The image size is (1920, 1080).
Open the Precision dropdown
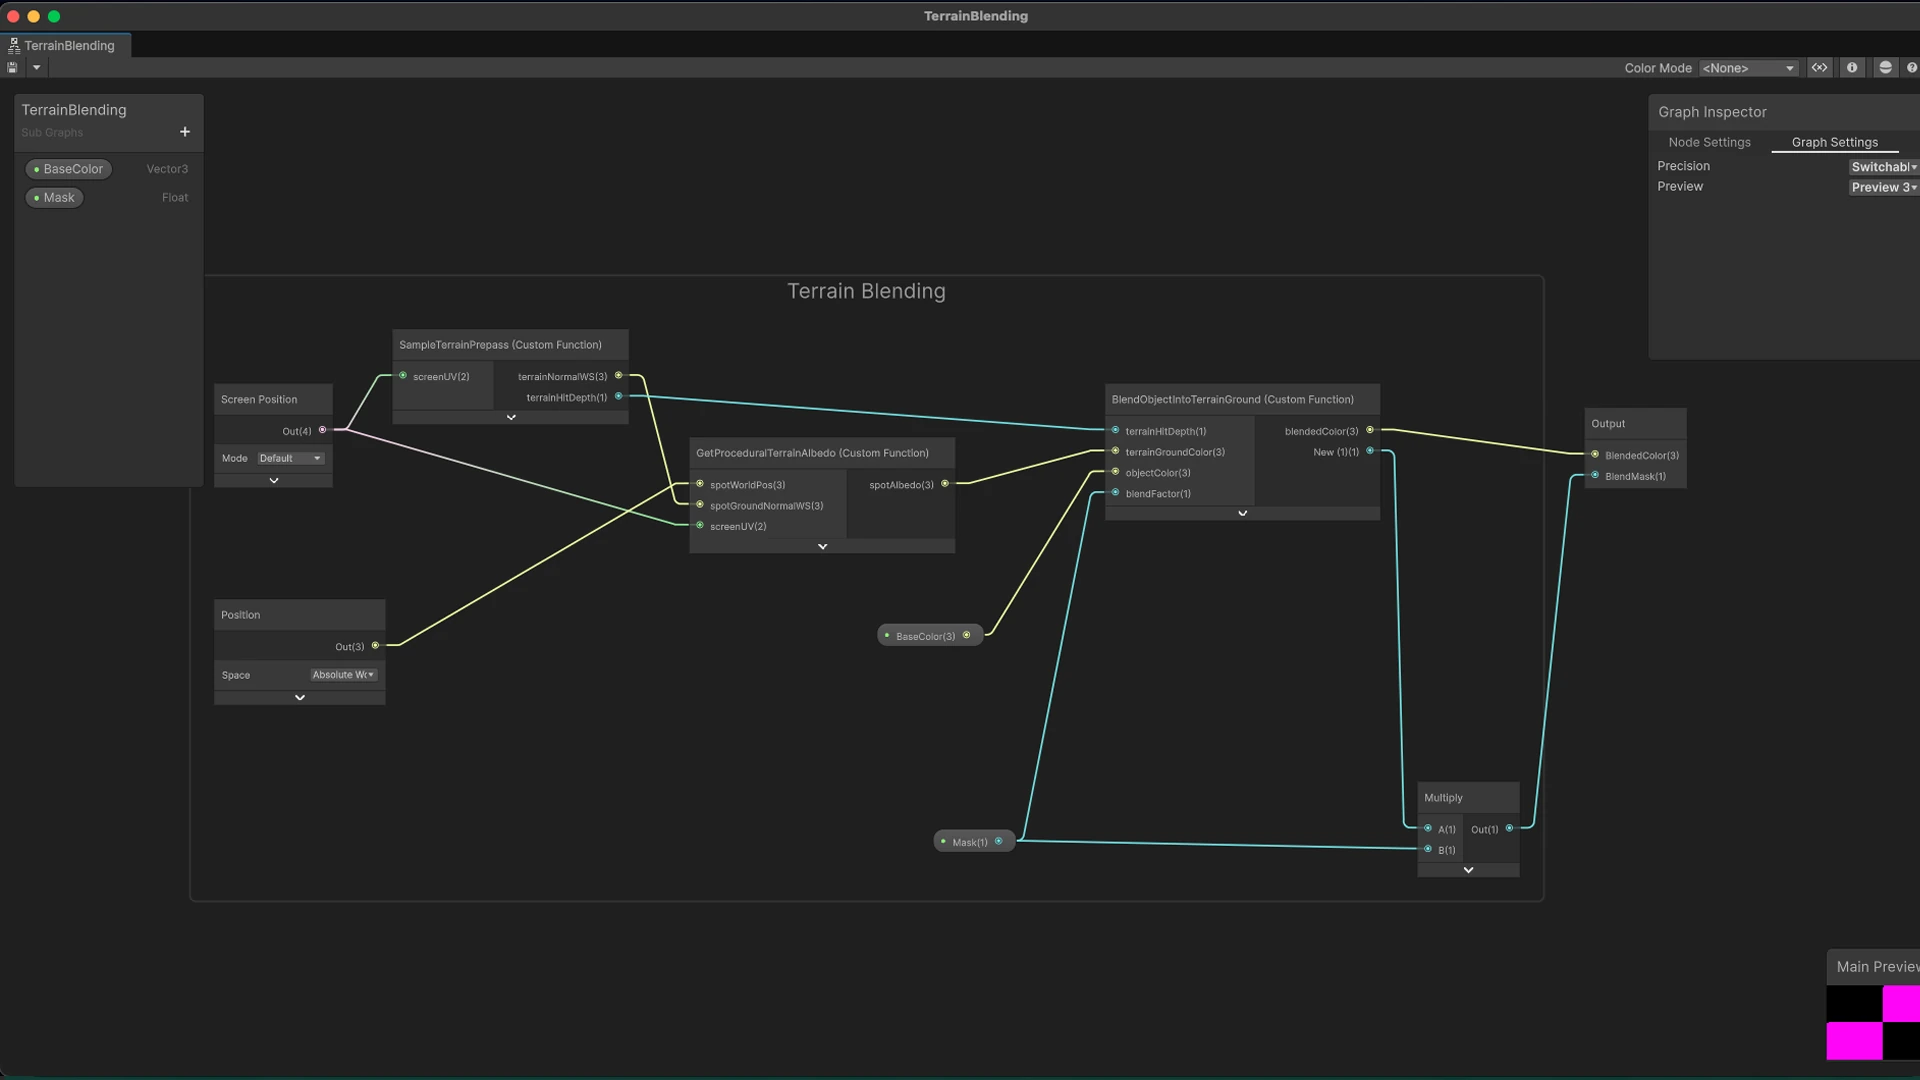click(1883, 167)
